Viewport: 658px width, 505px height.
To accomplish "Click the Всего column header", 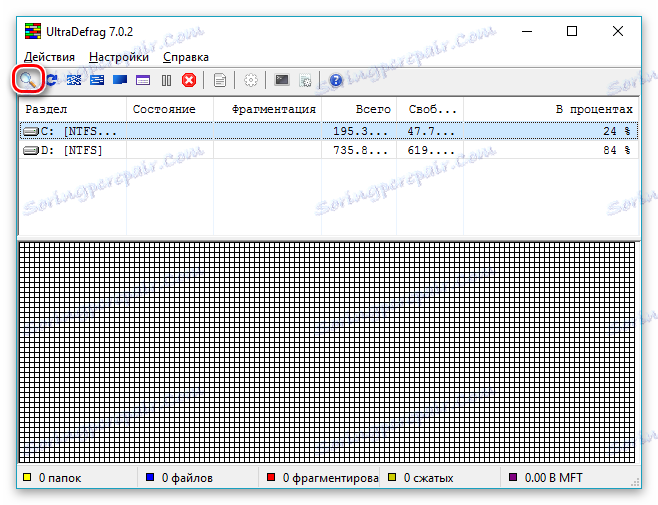I will point(359,109).
